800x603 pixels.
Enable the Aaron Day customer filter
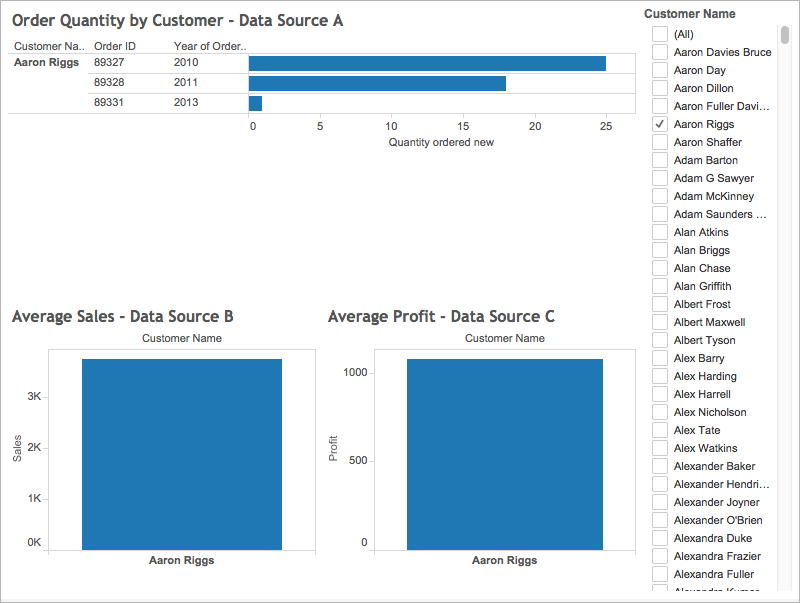(659, 70)
